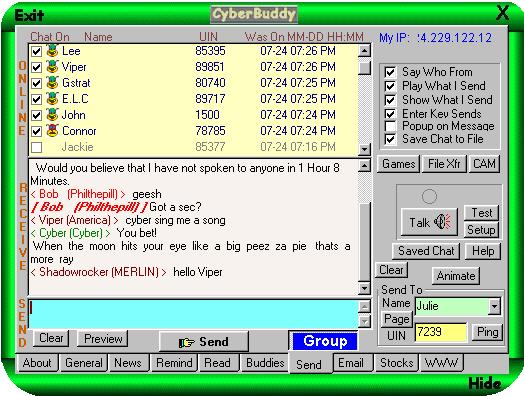Switch to the Buddies tab
This screenshot has height=396, width=524.
coord(265,363)
